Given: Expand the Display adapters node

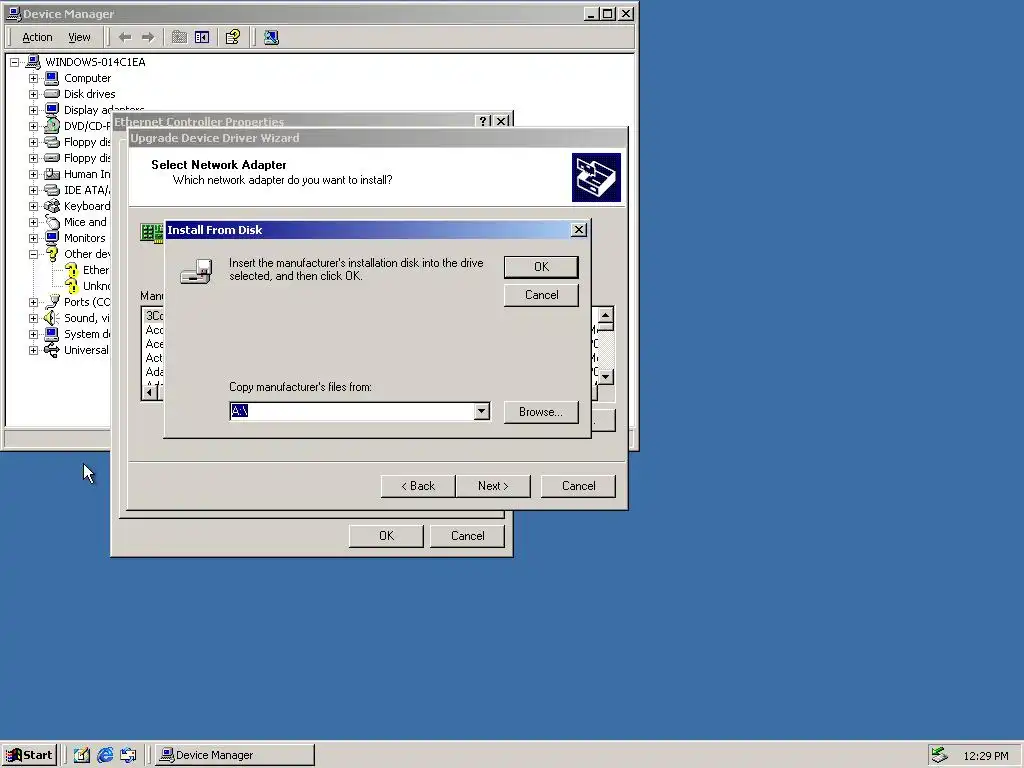Looking at the screenshot, I should (33, 110).
